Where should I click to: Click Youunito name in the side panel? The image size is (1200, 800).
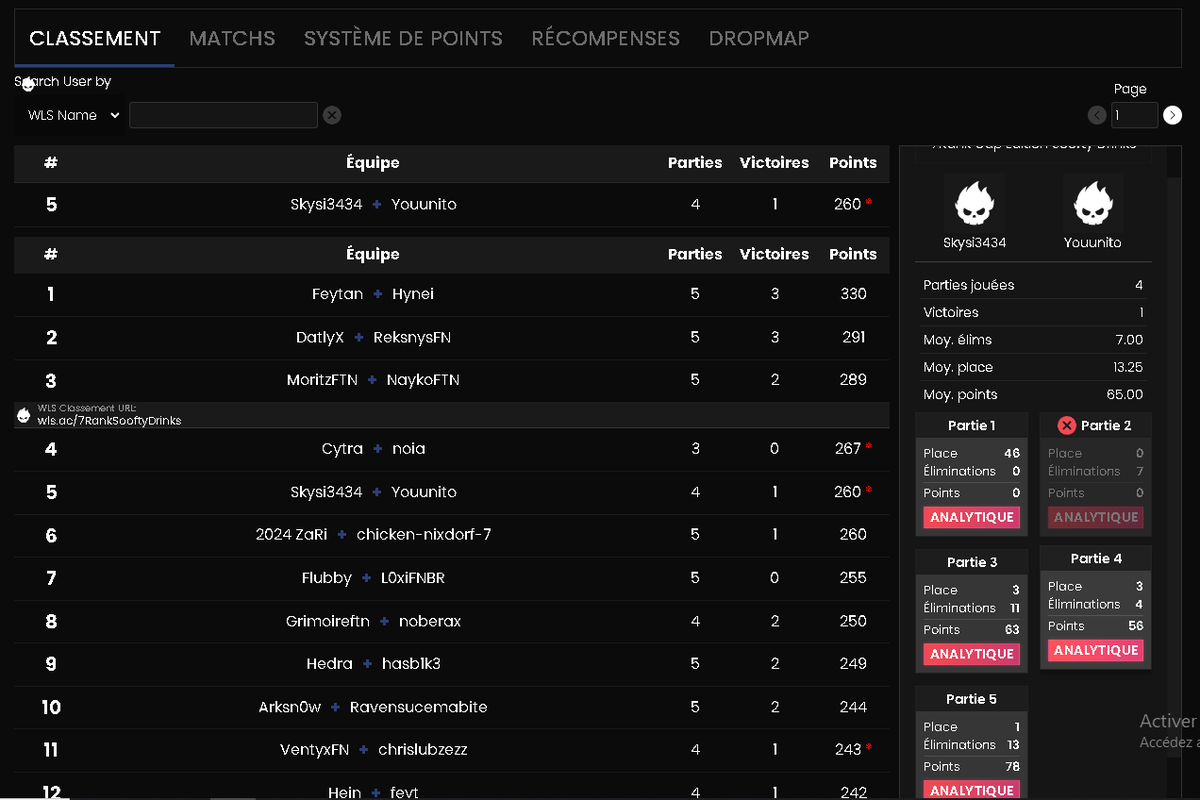(1092, 243)
